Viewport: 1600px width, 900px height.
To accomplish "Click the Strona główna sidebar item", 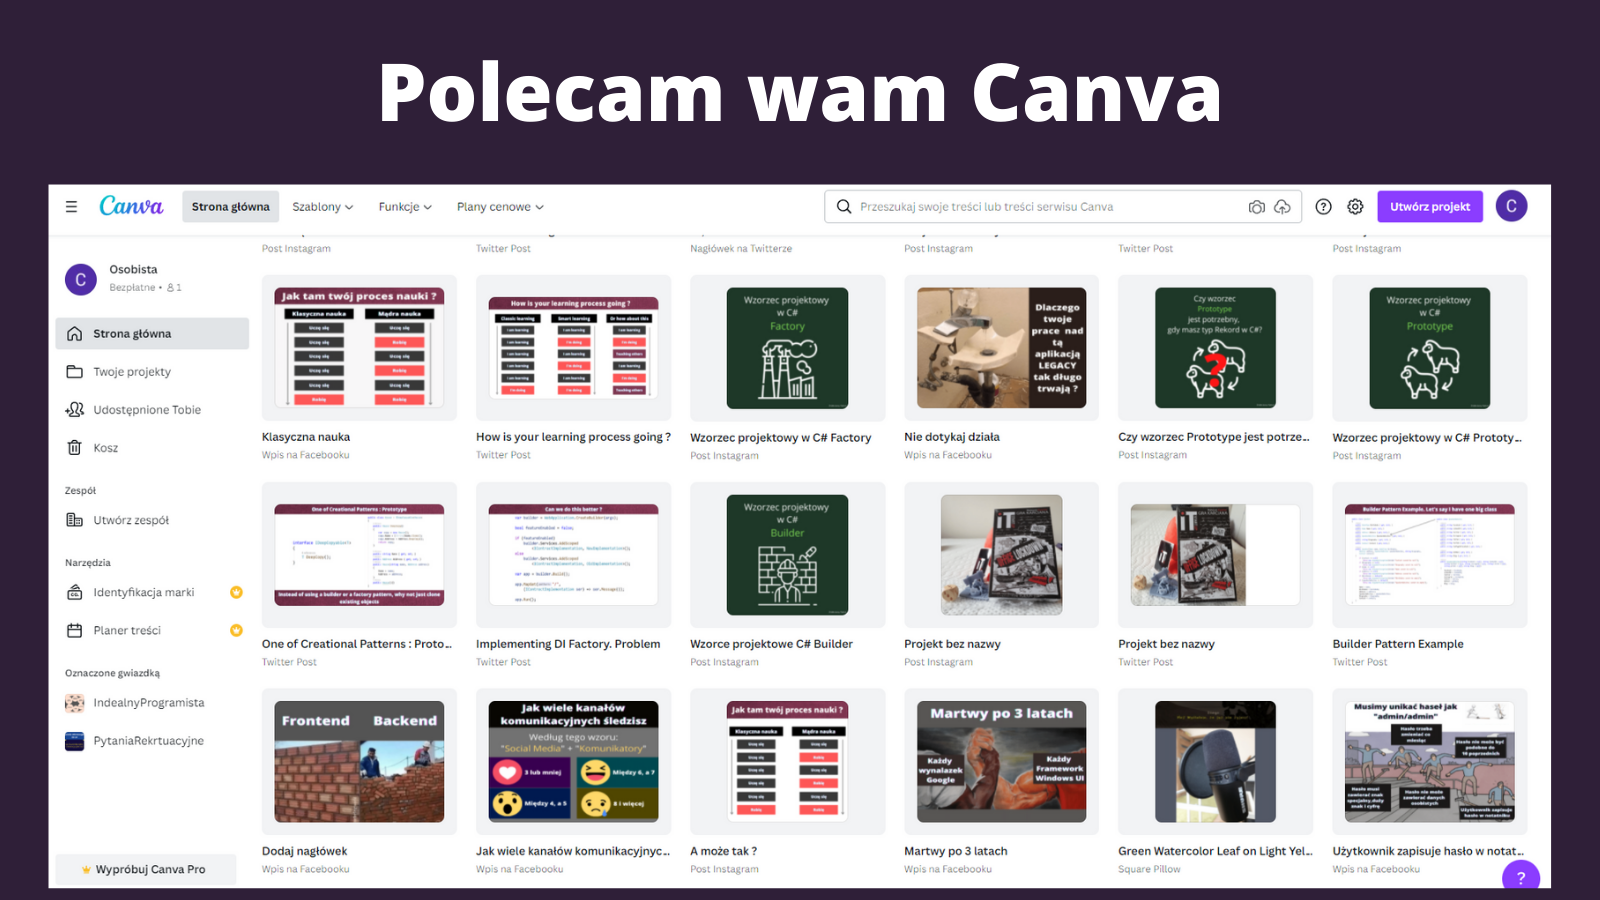I will (x=152, y=334).
